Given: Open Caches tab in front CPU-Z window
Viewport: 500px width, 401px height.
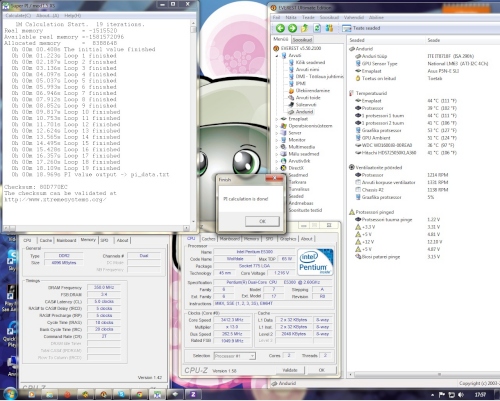Looking at the screenshot, I should coord(208,239).
